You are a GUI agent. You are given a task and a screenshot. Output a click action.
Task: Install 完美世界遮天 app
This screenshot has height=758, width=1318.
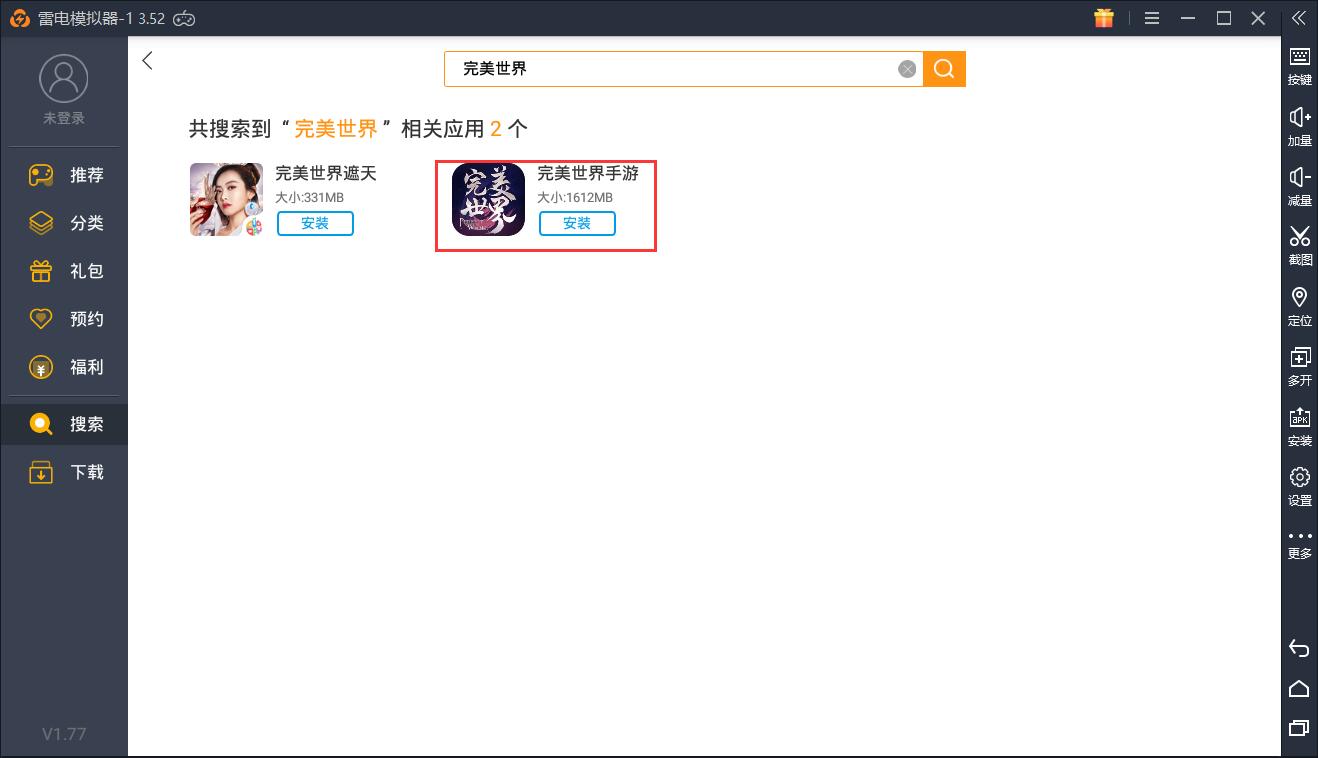coord(315,223)
